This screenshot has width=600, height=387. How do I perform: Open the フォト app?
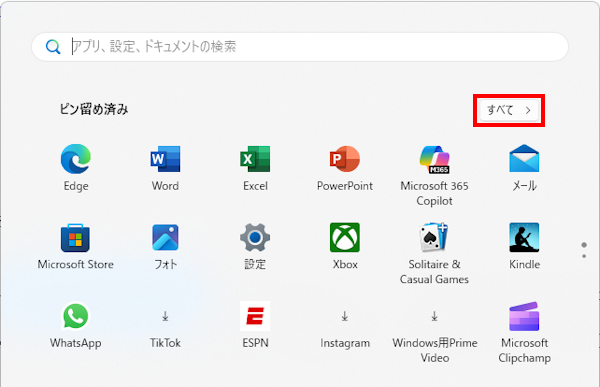tap(165, 238)
